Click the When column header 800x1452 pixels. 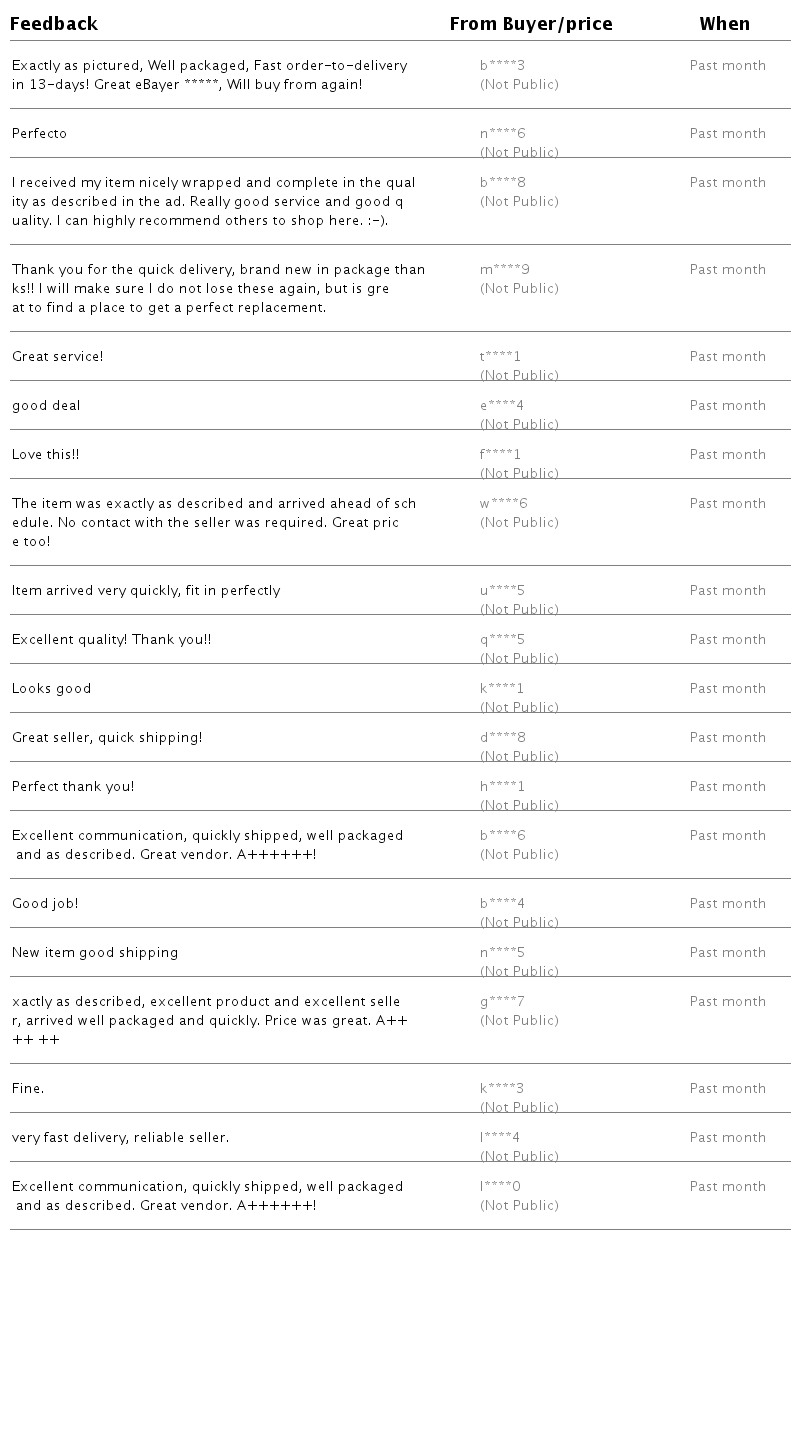[724, 23]
